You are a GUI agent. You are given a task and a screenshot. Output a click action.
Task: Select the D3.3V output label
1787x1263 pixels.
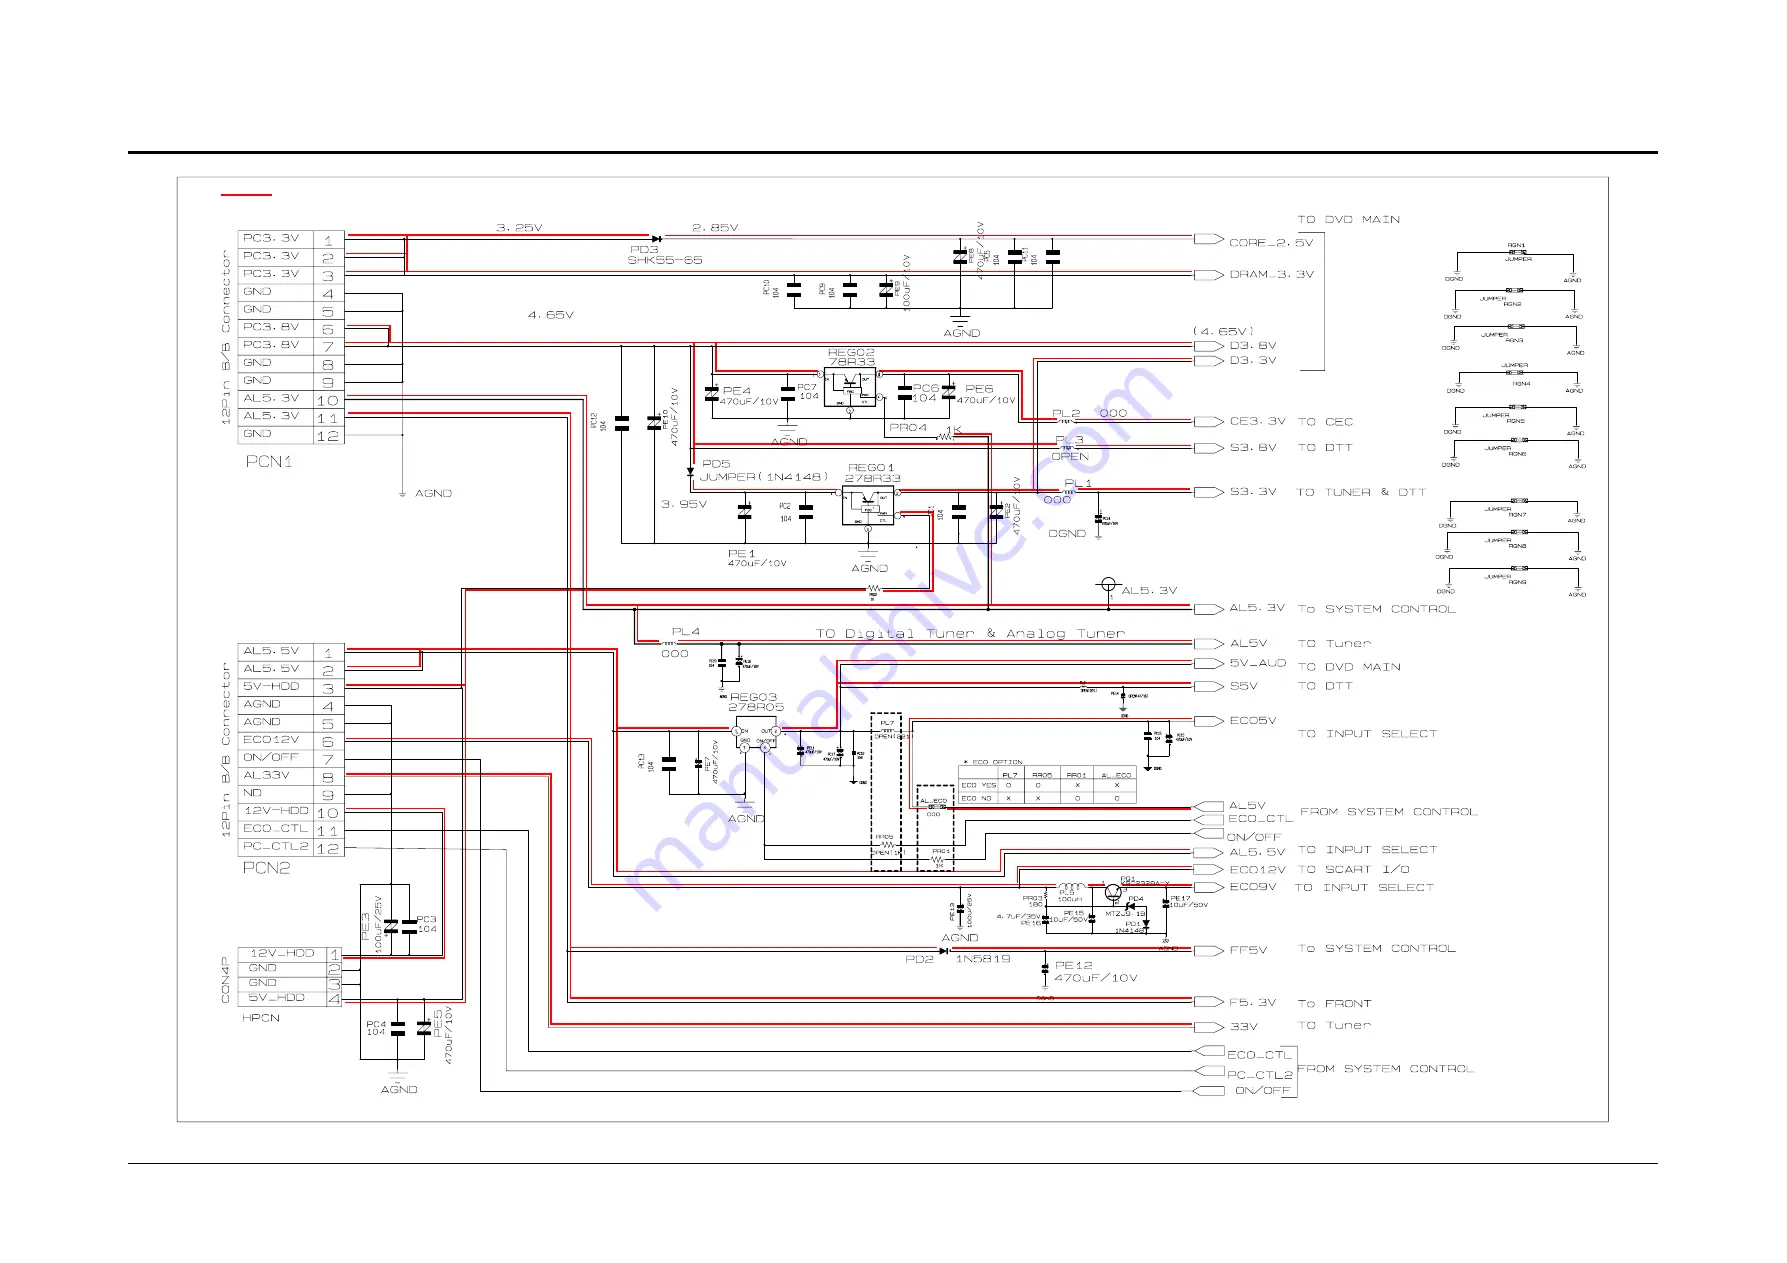tap(1253, 361)
